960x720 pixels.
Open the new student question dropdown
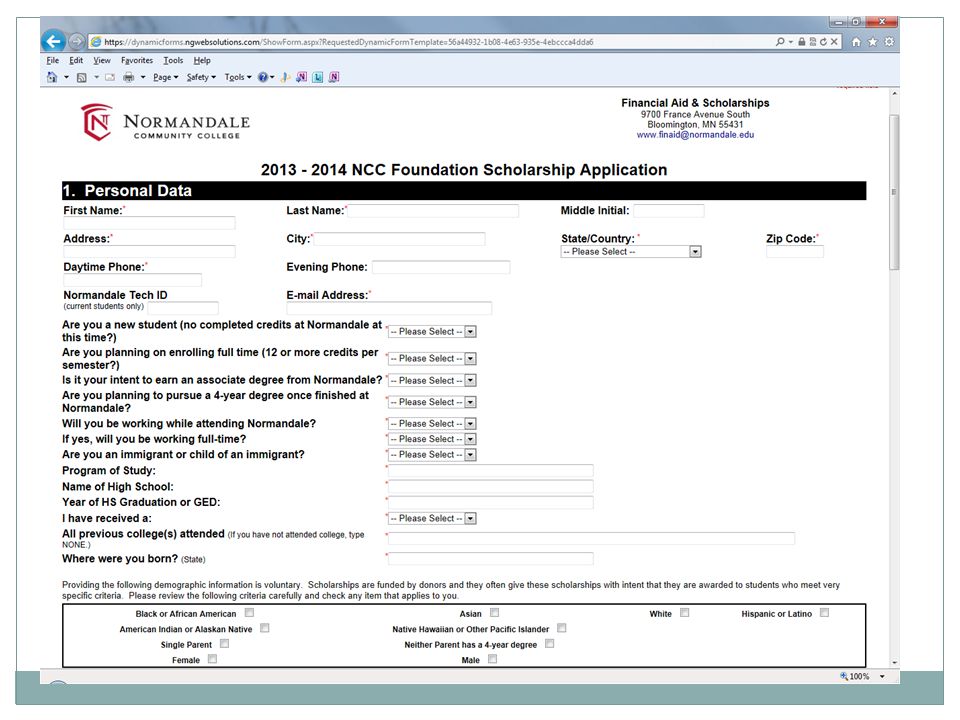(432, 332)
